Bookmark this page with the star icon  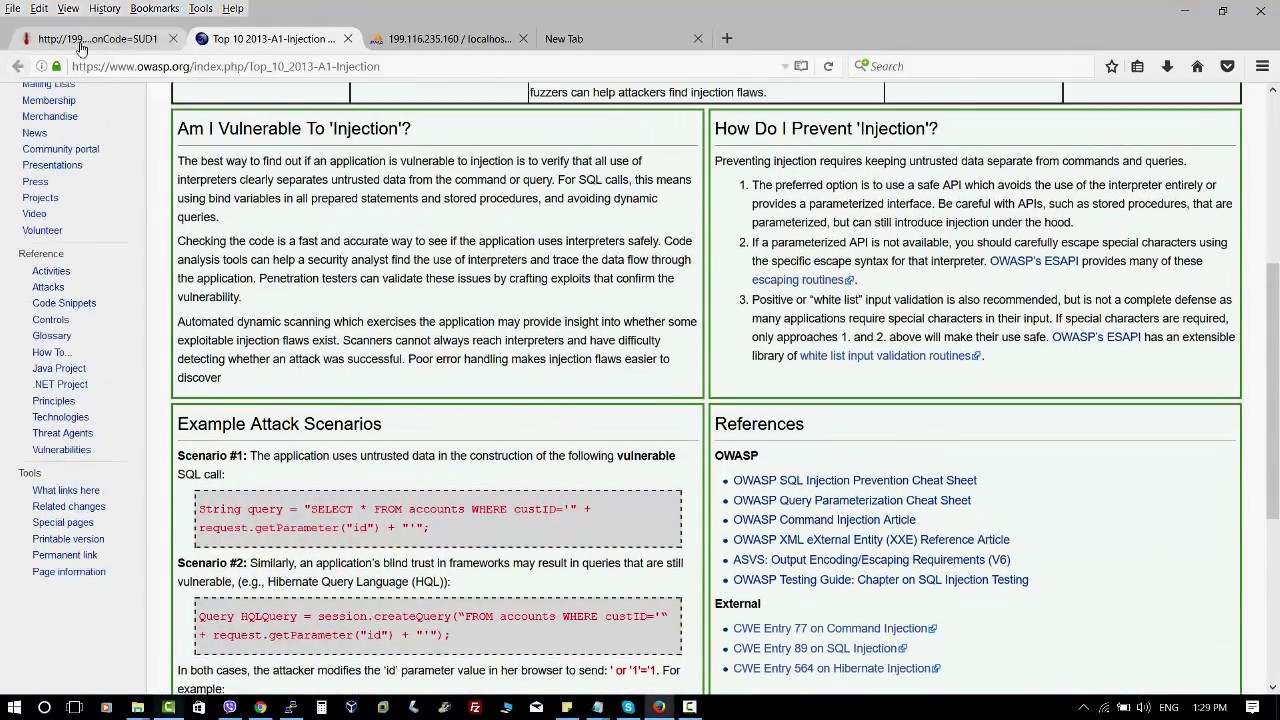[1111, 66]
